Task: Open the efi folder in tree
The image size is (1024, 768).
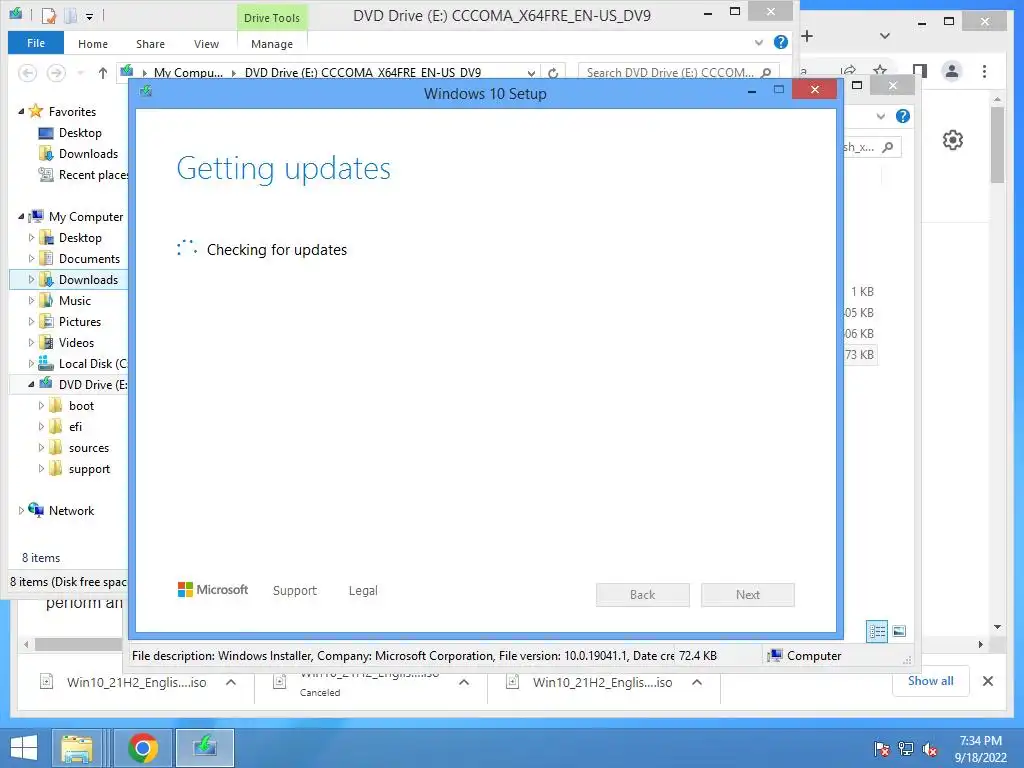Action: pos(75,426)
